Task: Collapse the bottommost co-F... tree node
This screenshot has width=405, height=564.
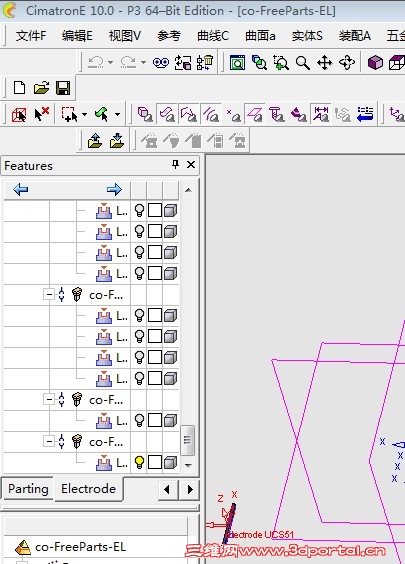Action: 49,441
